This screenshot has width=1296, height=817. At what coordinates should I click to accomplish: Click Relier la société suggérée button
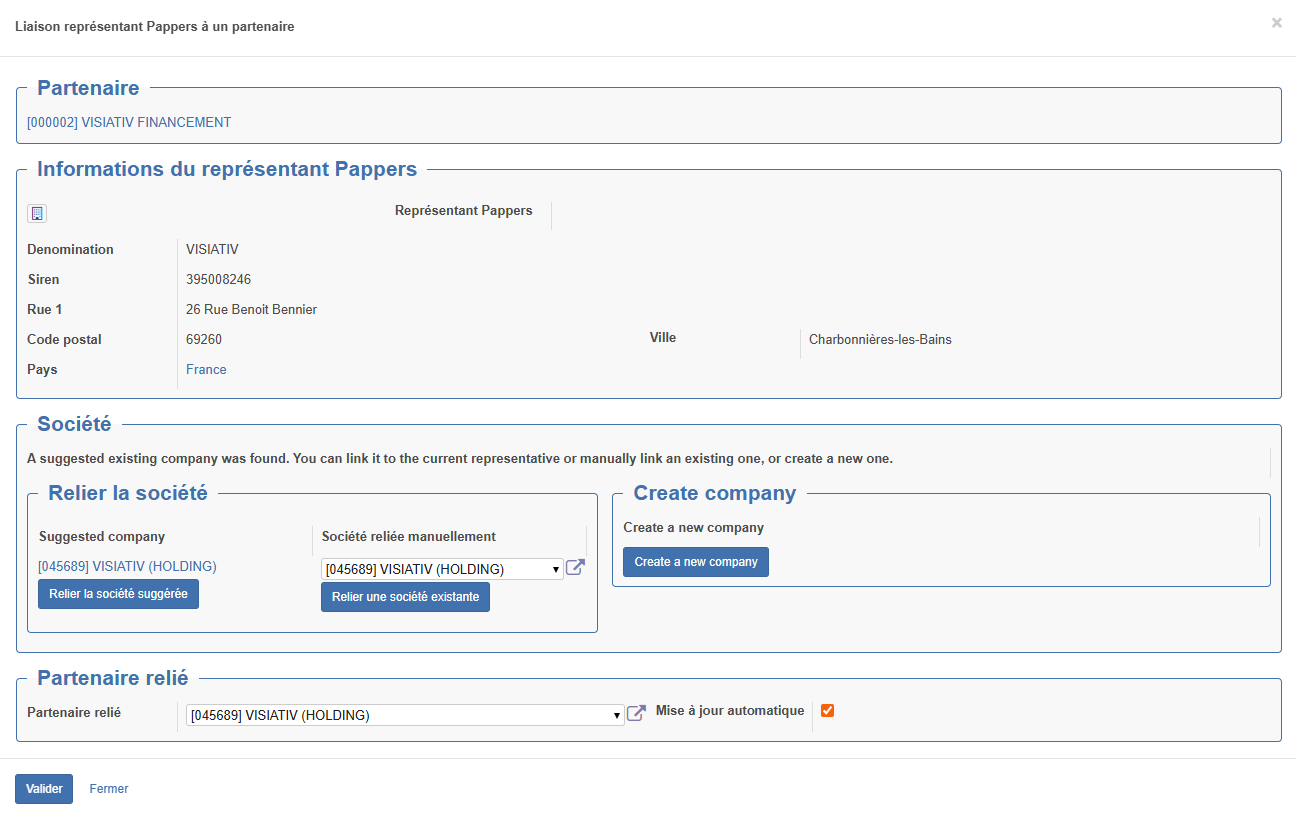point(119,594)
